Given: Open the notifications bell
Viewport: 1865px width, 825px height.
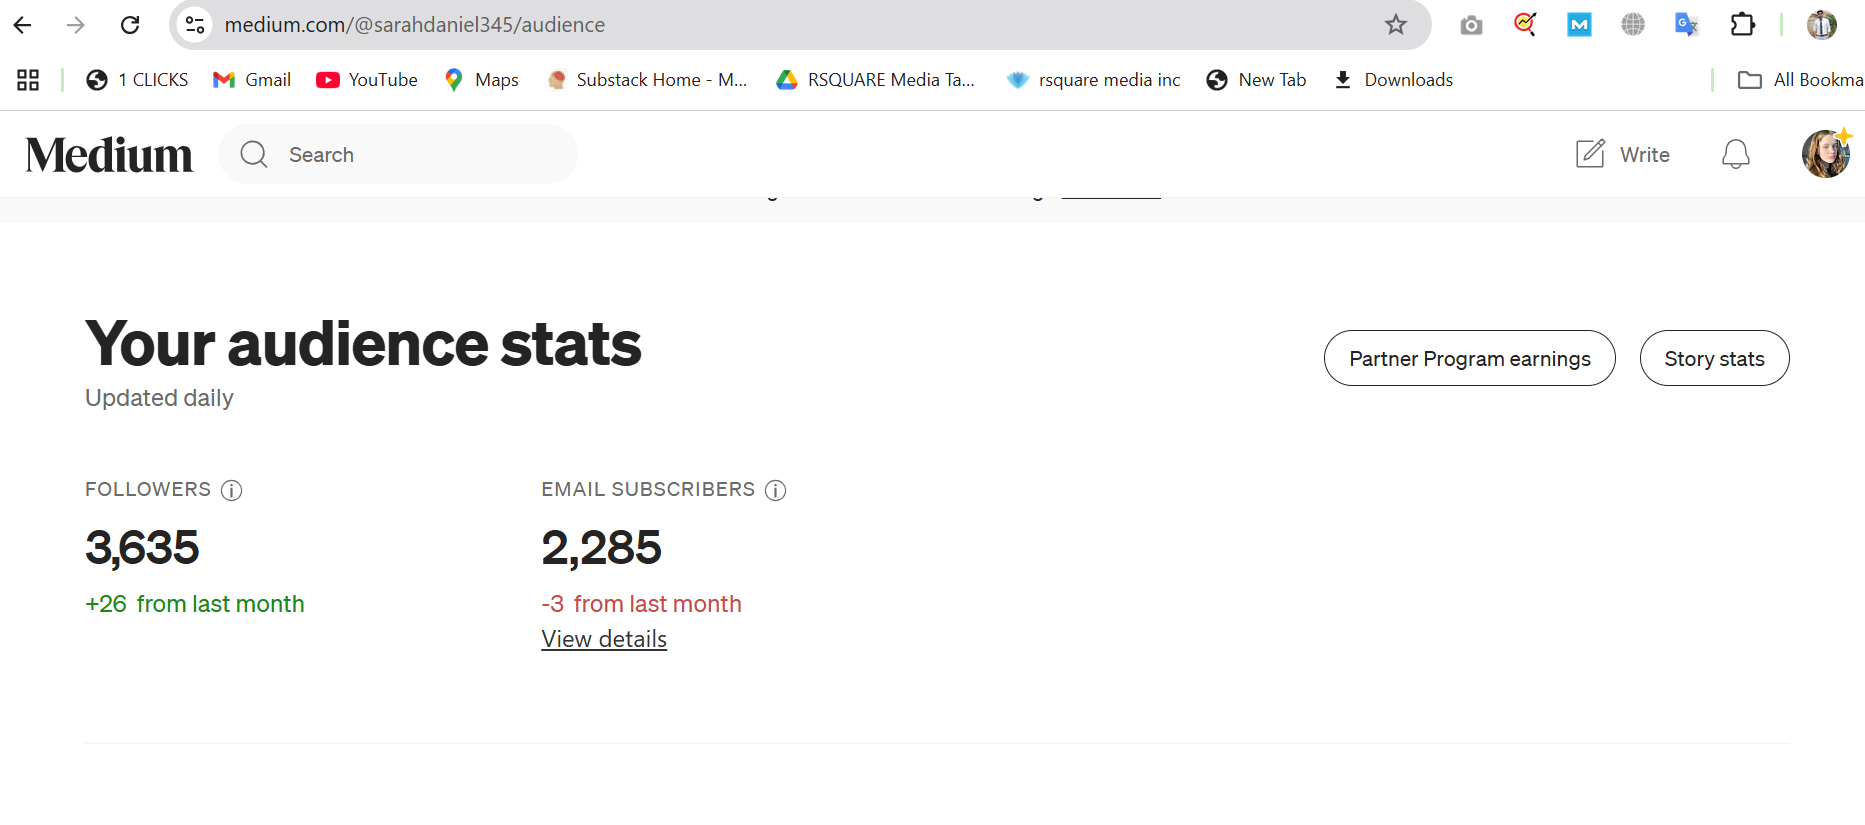Looking at the screenshot, I should pyautogui.click(x=1736, y=154).
